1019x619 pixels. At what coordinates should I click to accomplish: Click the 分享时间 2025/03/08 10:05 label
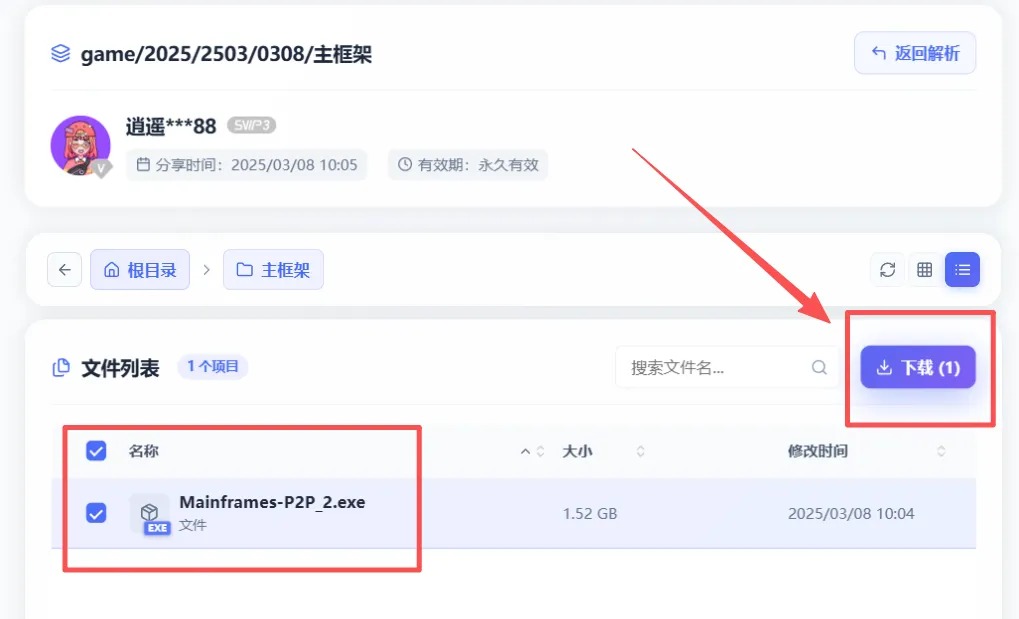(247, 165)
